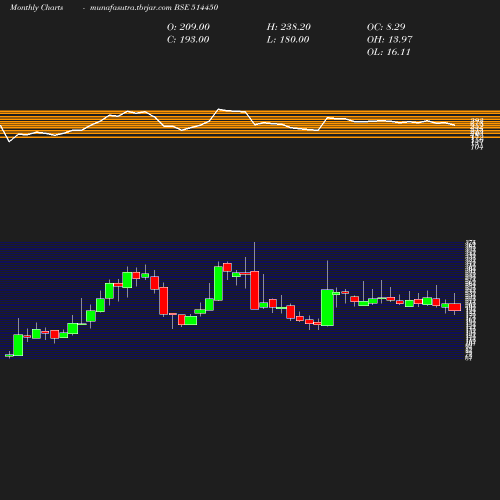Screen dimensions: 500x500
Task: Click the "OC: 8.29" reading
Action: (x=386, y=27)
